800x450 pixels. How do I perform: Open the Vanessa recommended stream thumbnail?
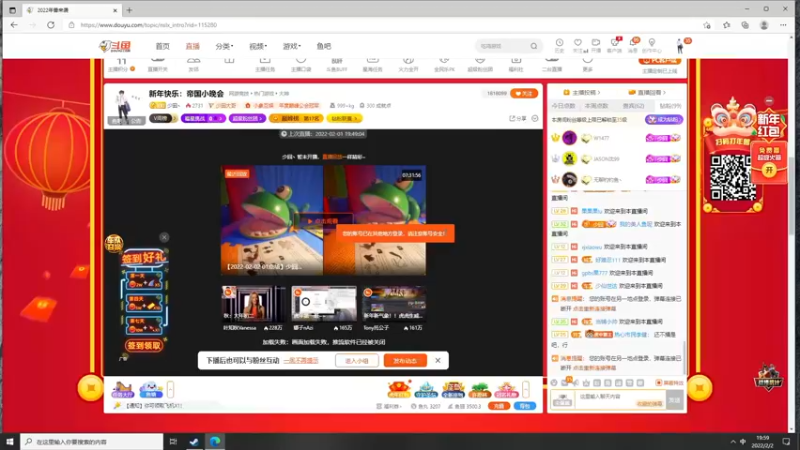(254, 303)
